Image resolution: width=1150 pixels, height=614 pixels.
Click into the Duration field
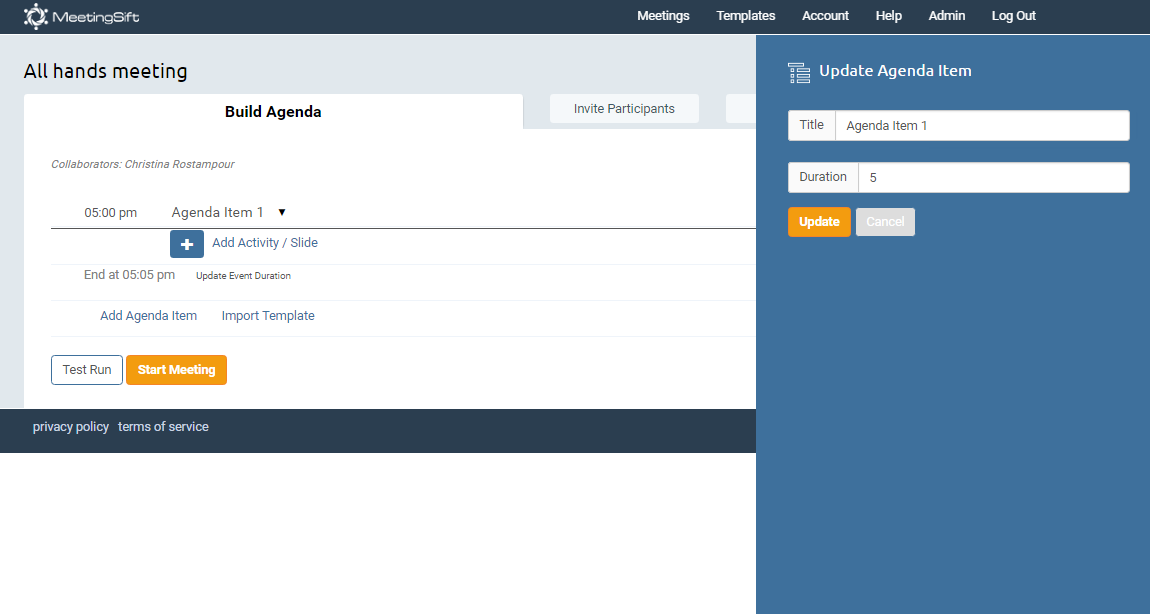[993, 178]
